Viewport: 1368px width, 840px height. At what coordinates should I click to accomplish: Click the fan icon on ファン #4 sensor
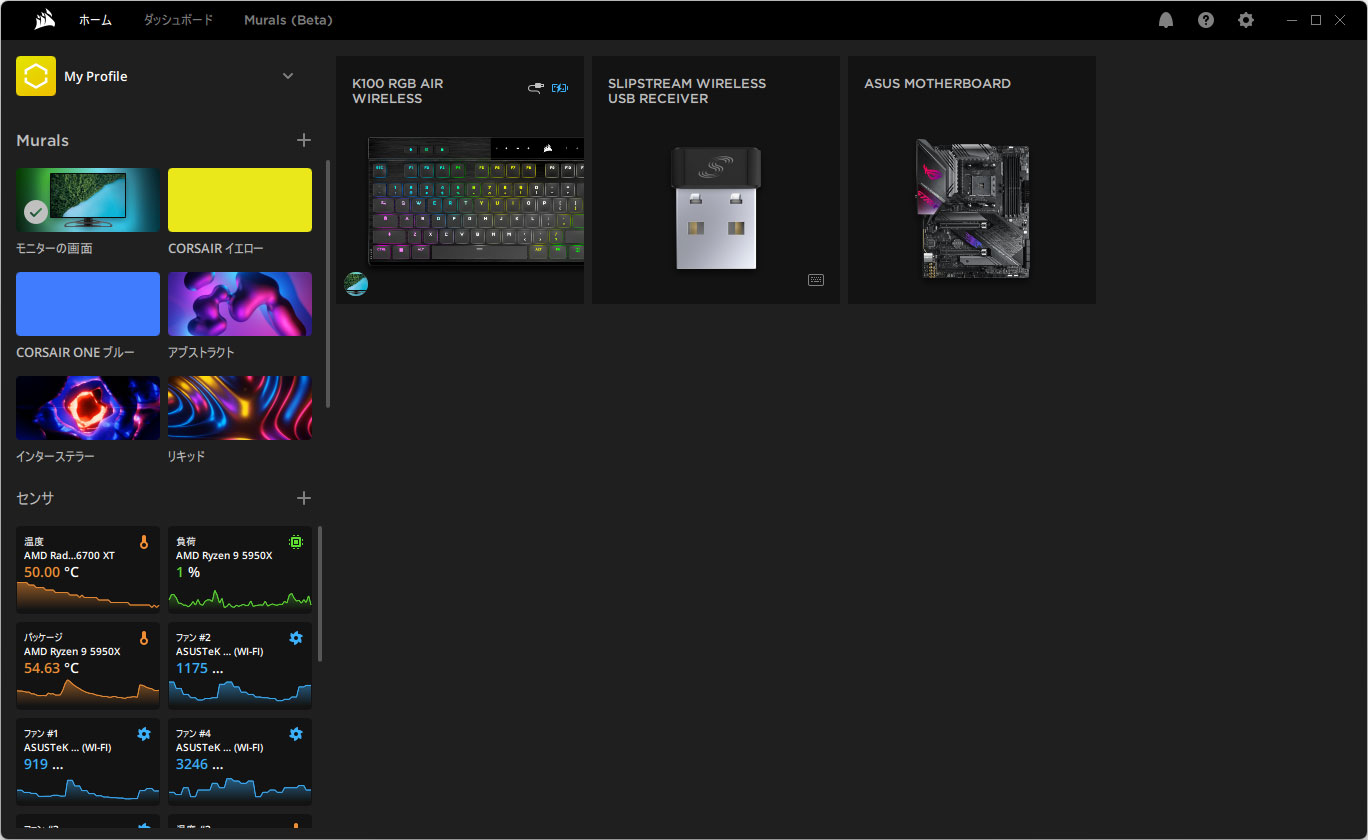[x=296, y=734]
